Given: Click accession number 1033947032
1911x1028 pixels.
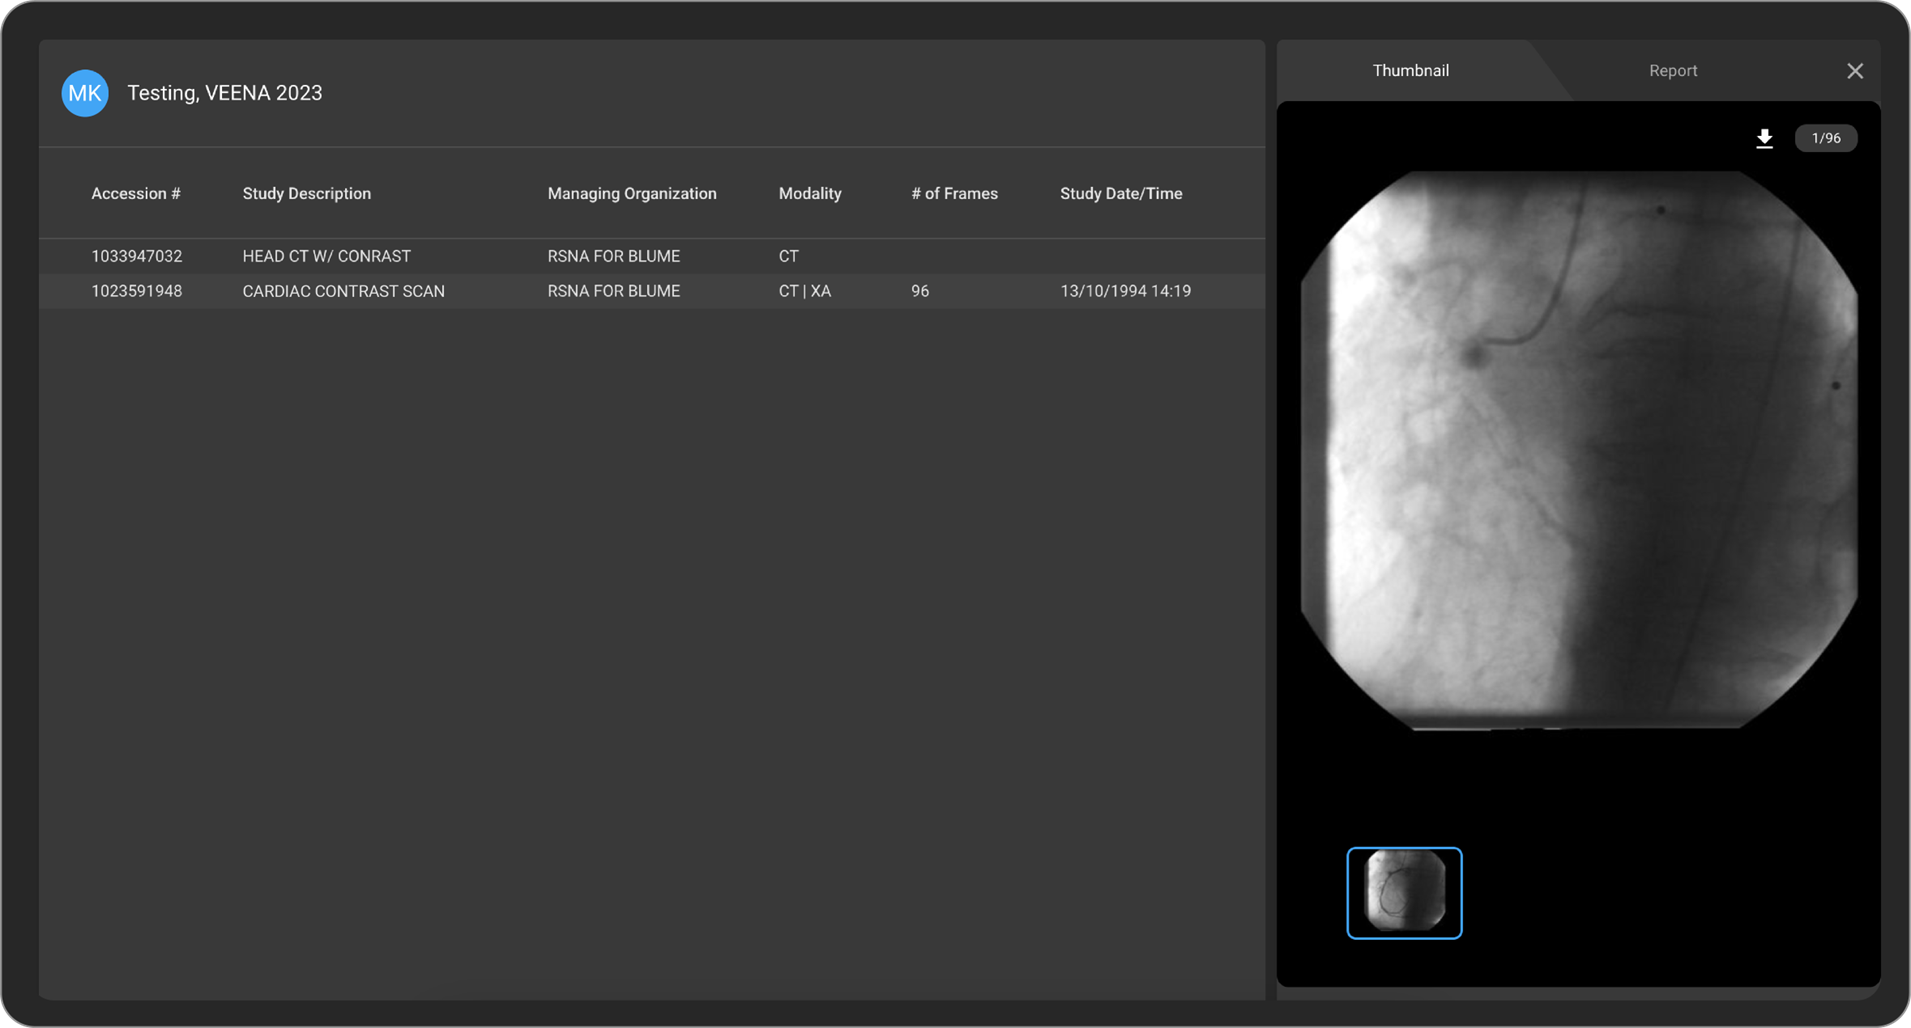Looking at the screenshot, I should 137,256.
